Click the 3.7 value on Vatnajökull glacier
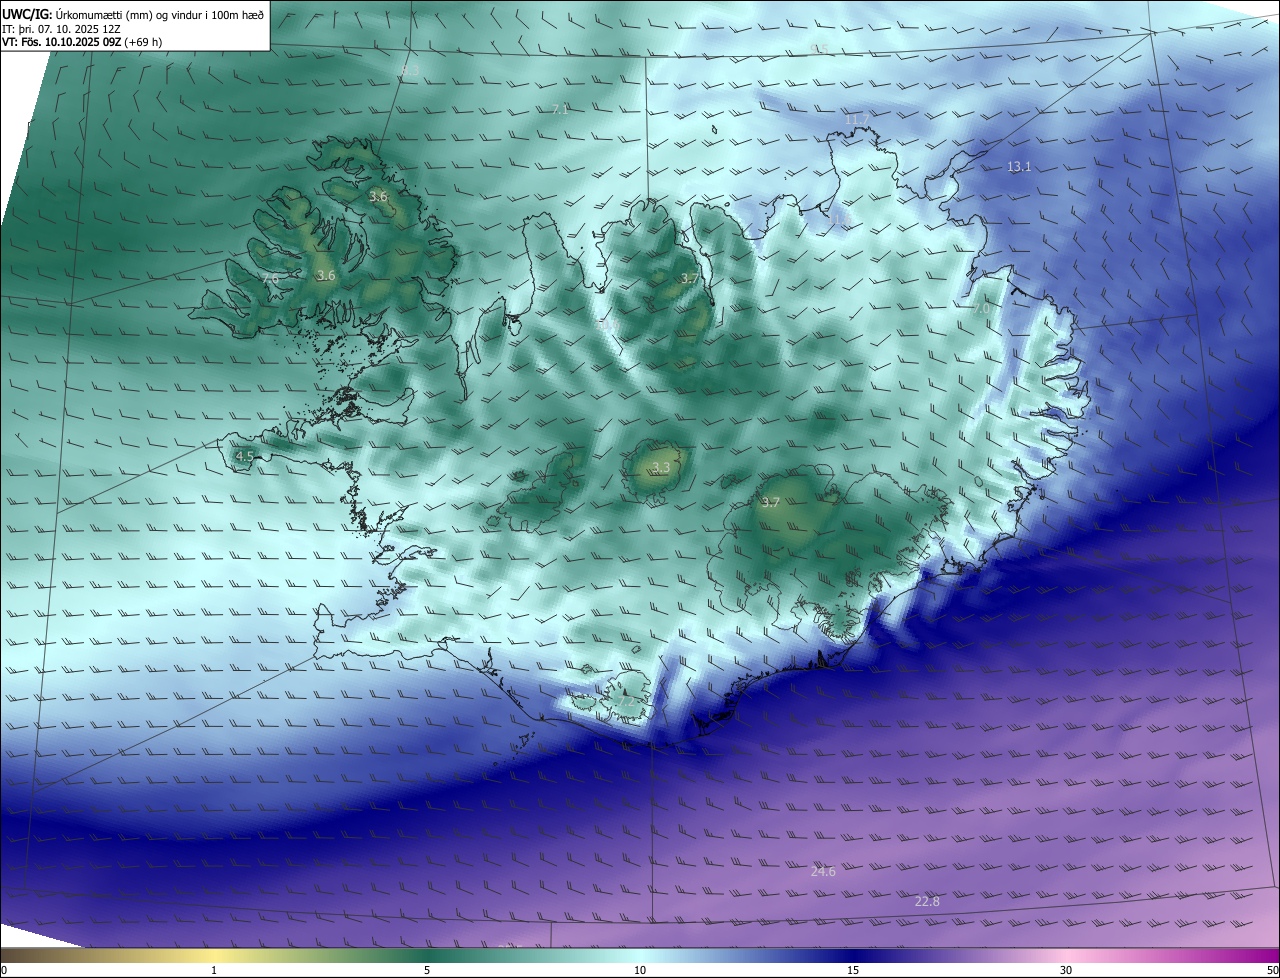 pos(770,503)
